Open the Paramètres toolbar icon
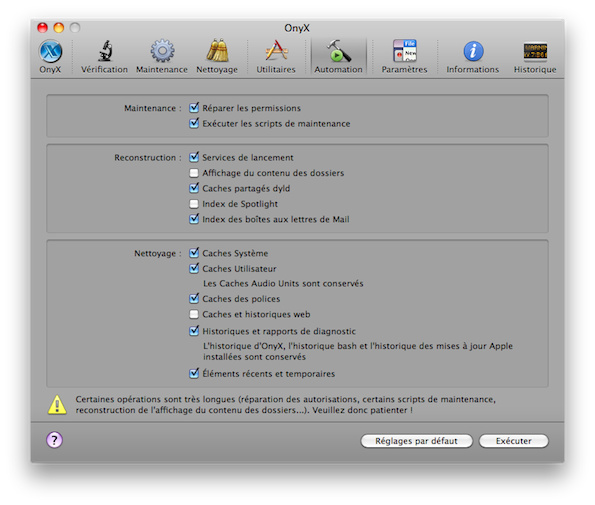This screenshot has width=595, height=505. point(405,51)
